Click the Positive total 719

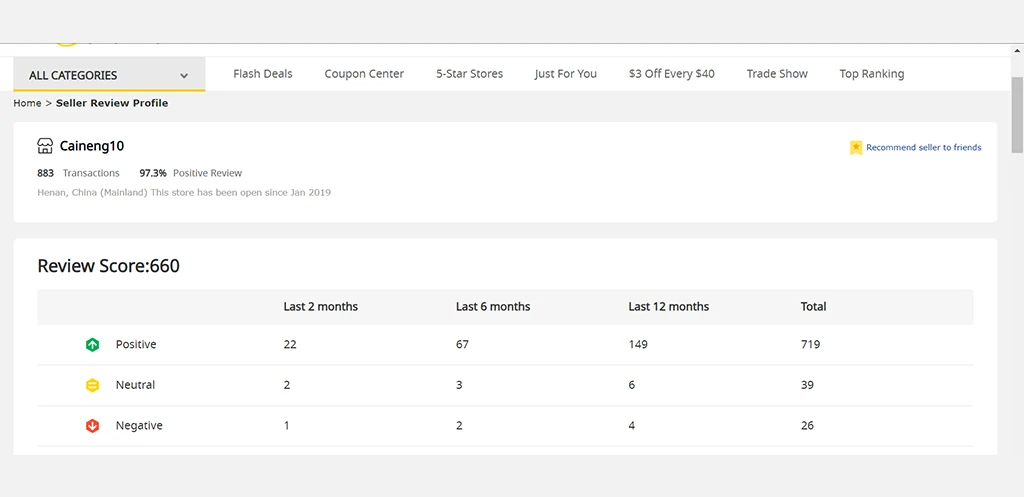(810, 344)
